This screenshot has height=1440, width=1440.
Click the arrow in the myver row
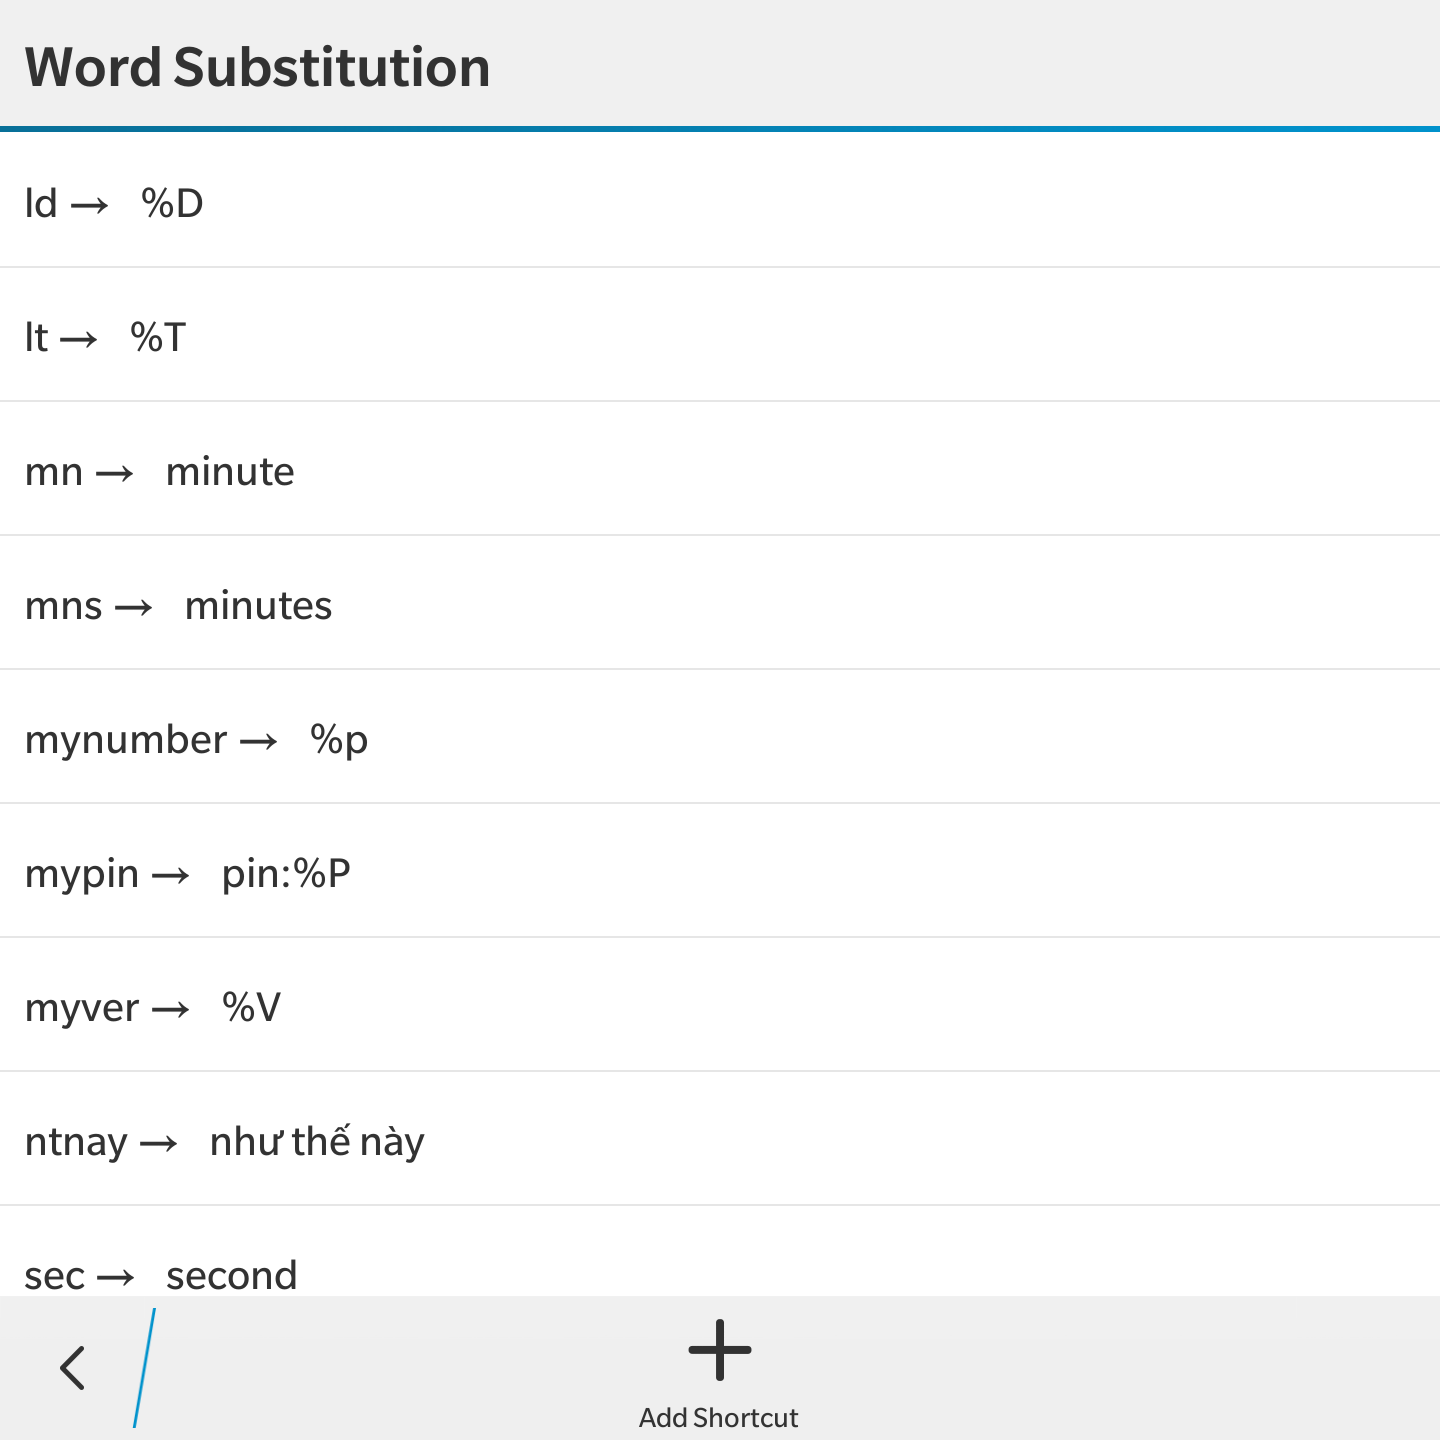[171, 1010]
